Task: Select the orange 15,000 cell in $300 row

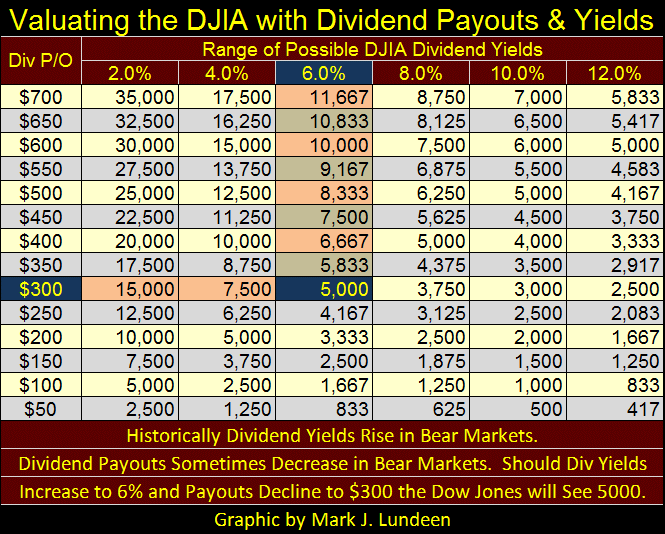Action: (x=130, y=288)
